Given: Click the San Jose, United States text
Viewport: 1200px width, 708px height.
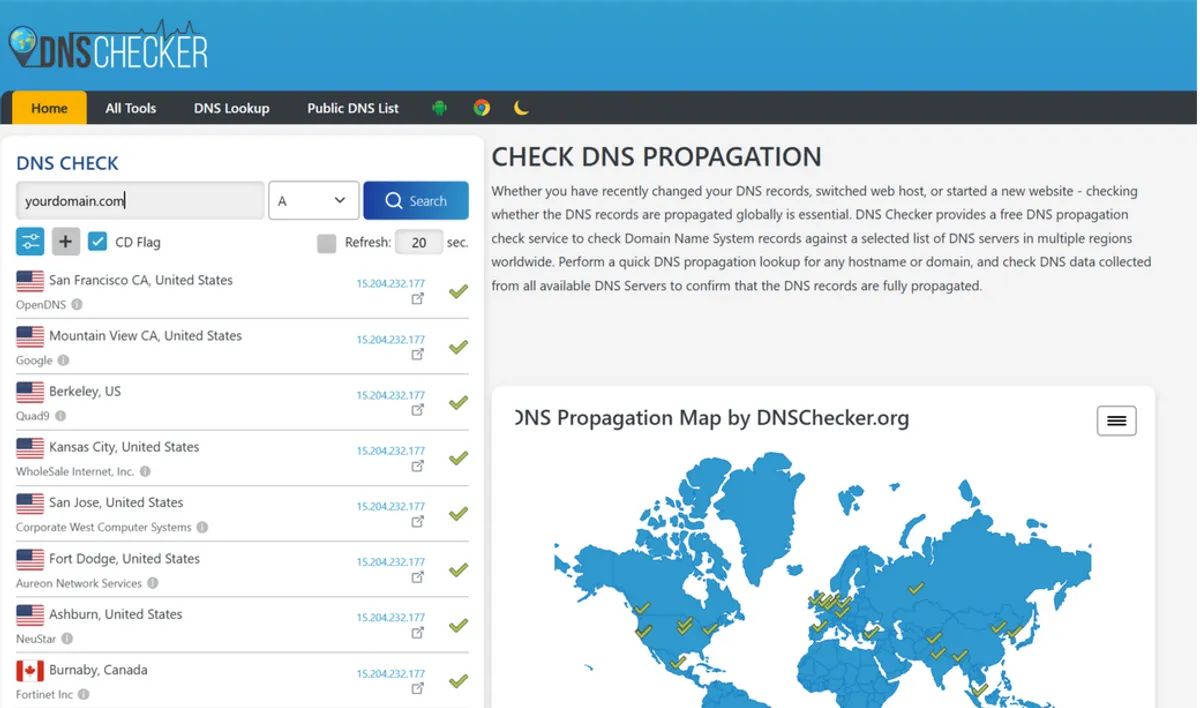Looking at the screenshot, I should [116, 502].
